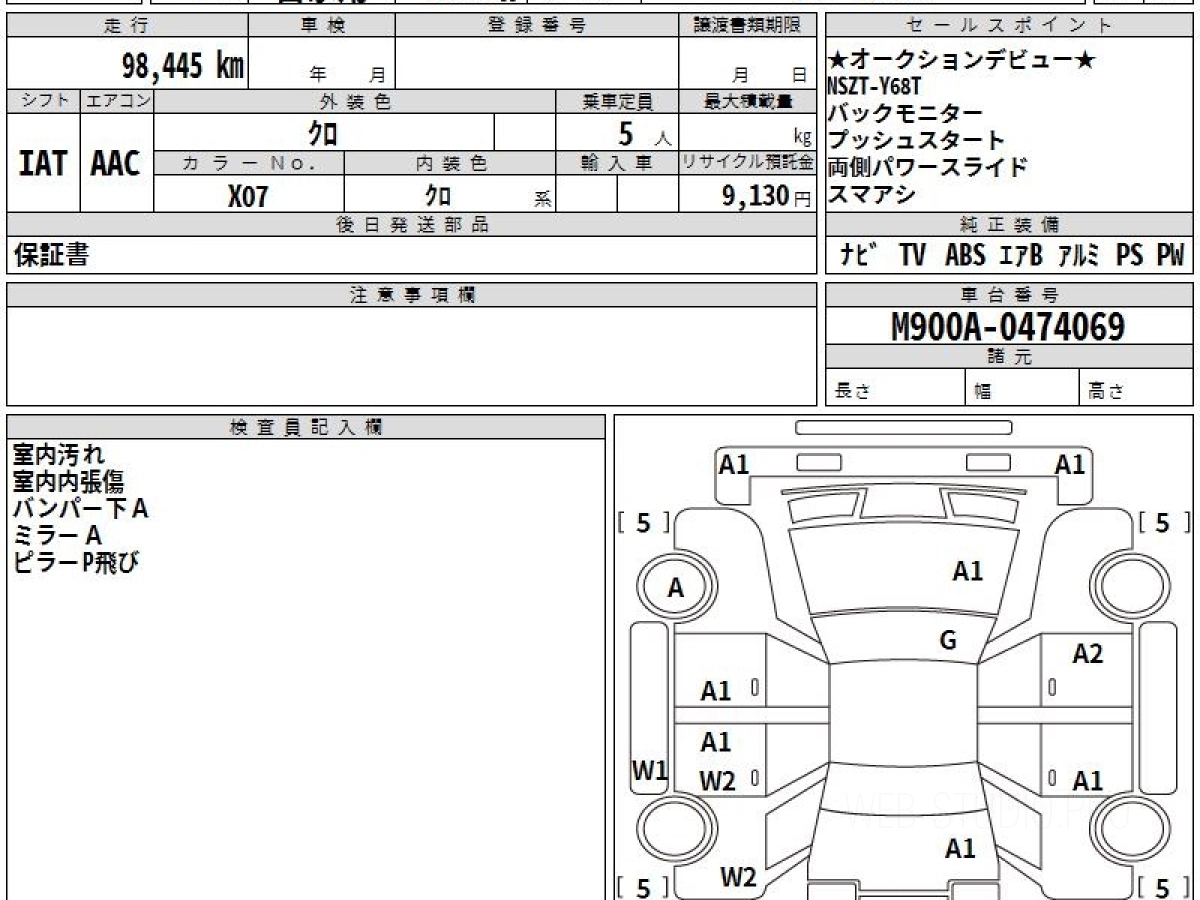Select the 保証書 entry
The width and height of the screenshot is (1200, 900).
(x=51, y=255)
